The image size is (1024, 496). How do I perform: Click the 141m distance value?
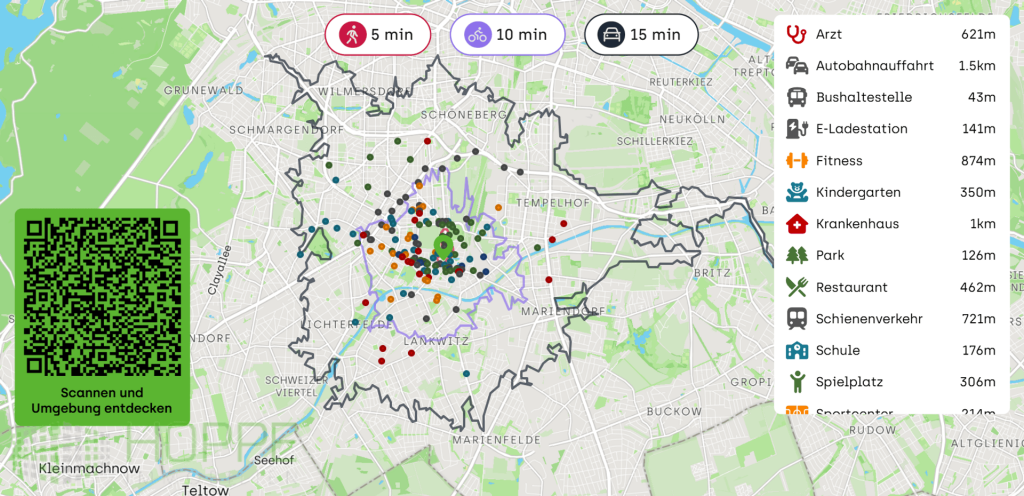point(978,129)
